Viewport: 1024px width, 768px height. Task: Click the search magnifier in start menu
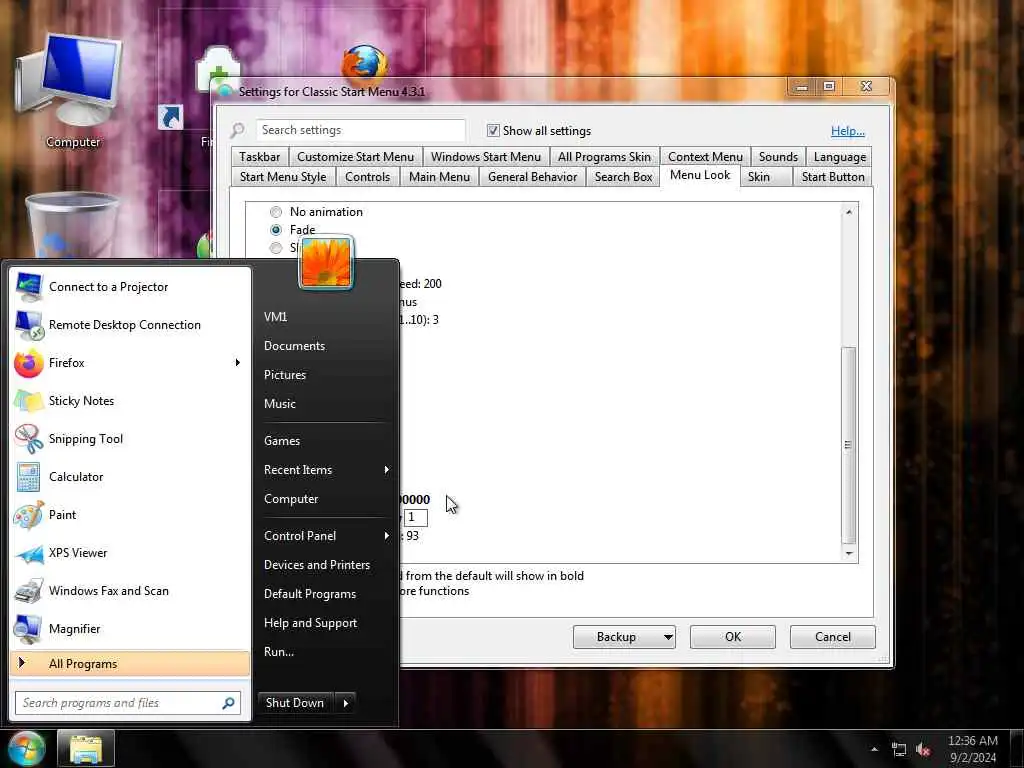click(x=229, y=703)
